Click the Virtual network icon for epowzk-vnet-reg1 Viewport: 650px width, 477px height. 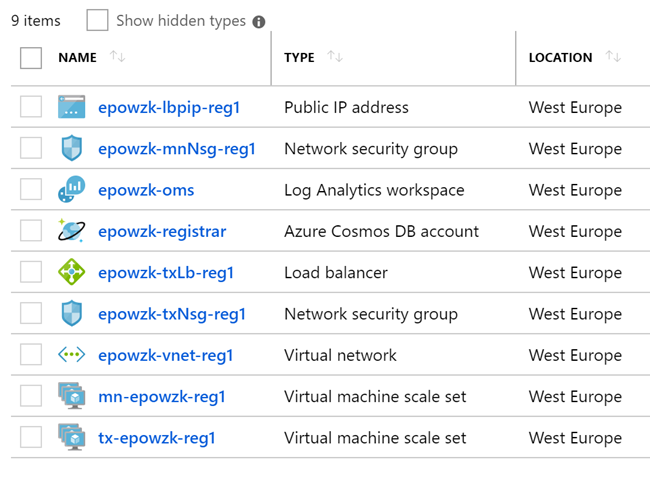(x=72, y=355)
